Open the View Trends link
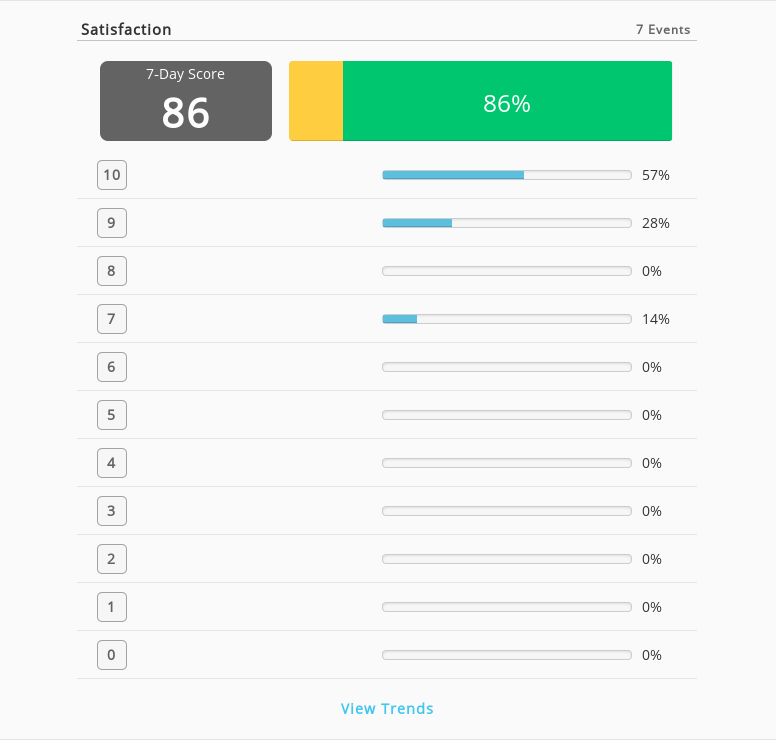Screen dimensions: 776x740 [387, 708]
